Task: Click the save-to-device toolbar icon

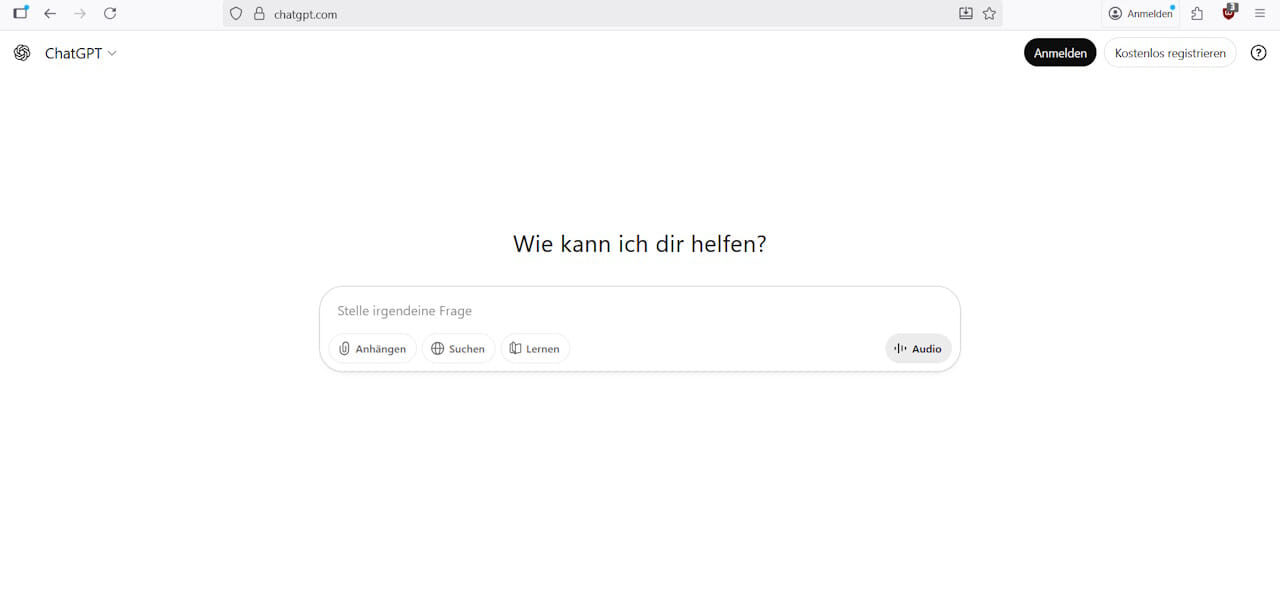Action: (965, 13)
